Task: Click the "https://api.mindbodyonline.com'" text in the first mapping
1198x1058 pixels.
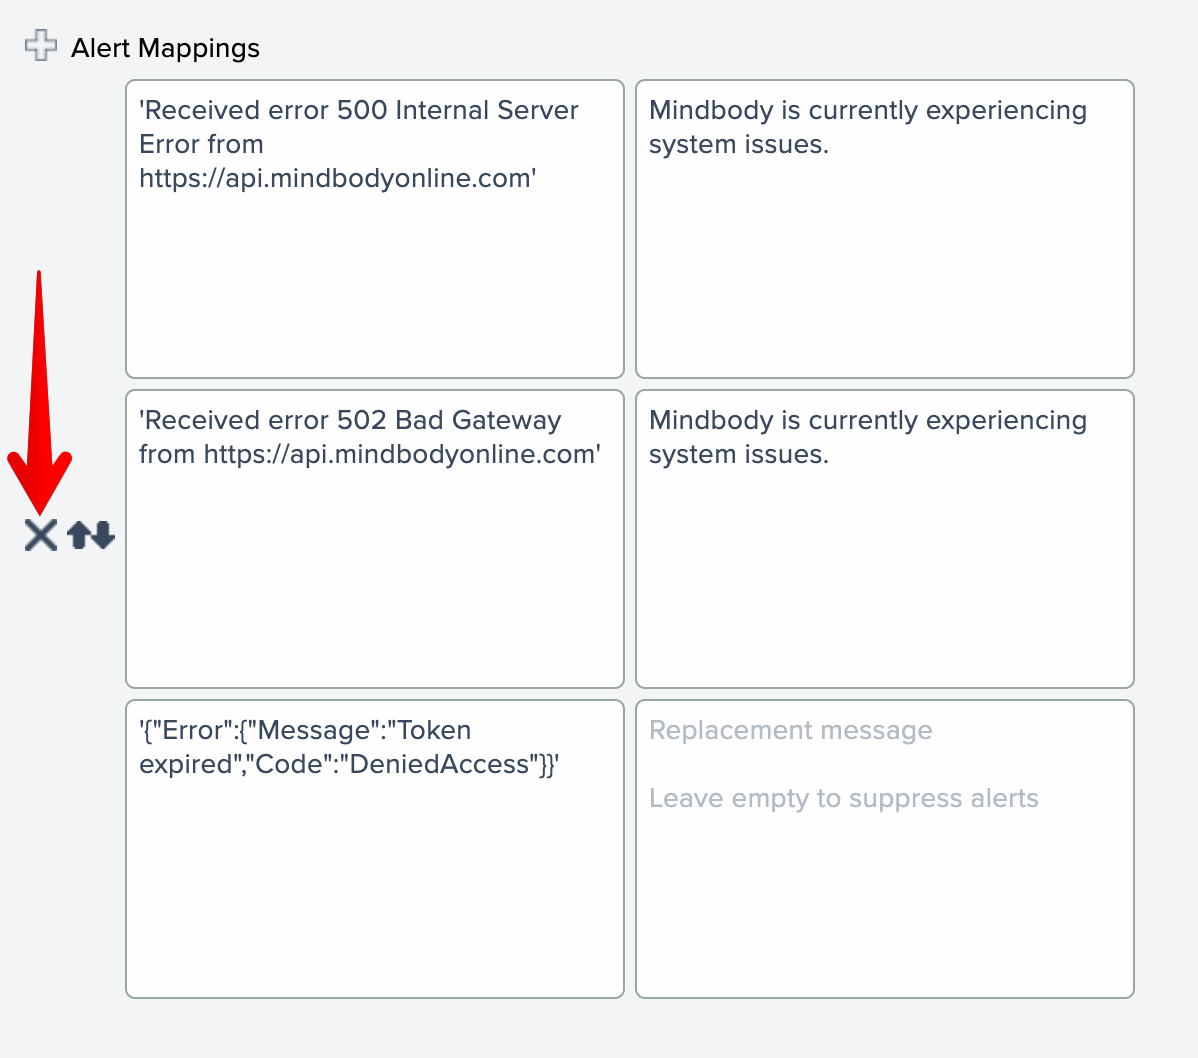Action: coord(338,178)
